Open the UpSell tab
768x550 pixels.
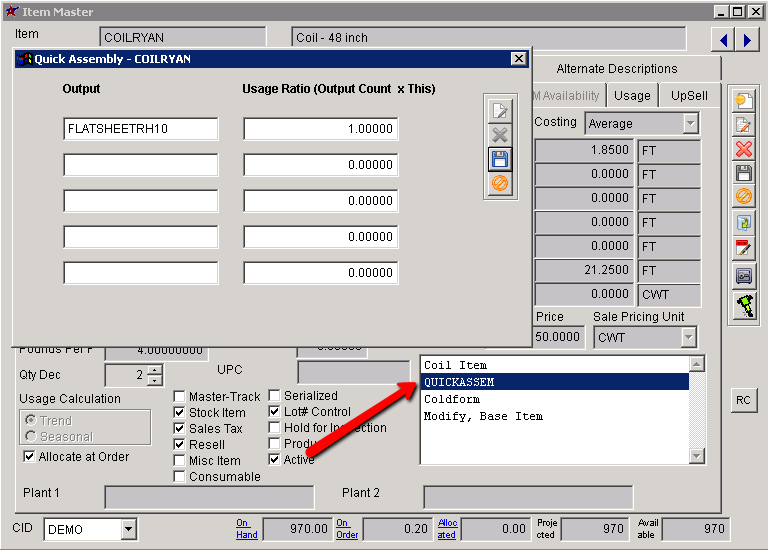tap(689, 96)
